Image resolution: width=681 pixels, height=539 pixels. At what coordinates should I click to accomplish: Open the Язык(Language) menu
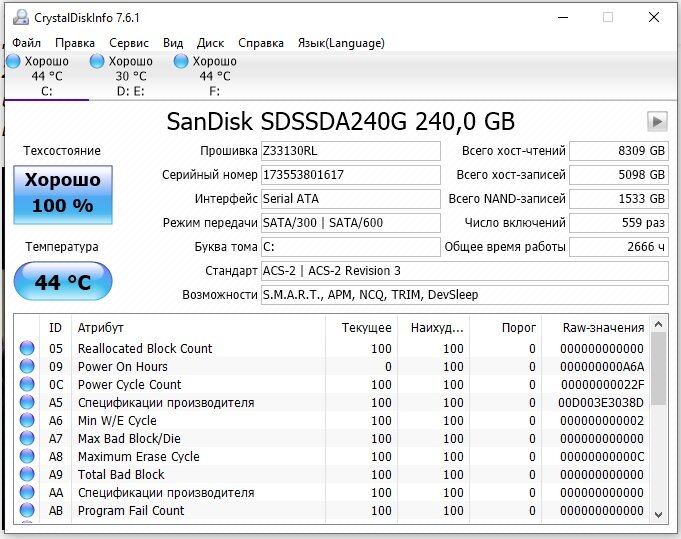341,43
